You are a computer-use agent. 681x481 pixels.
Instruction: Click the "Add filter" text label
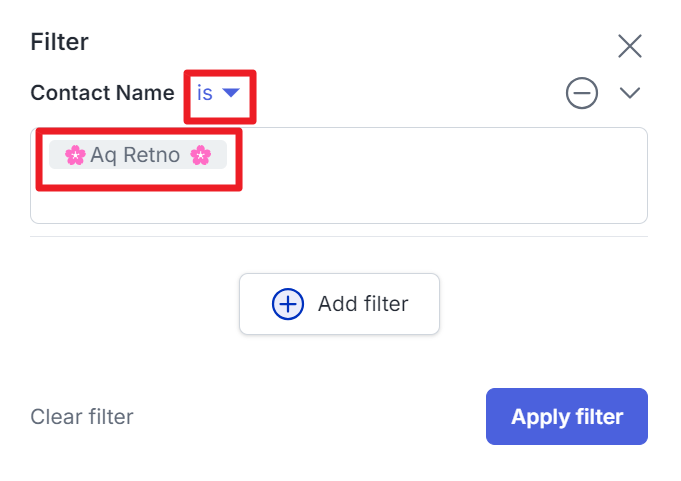tap(363, 304)
